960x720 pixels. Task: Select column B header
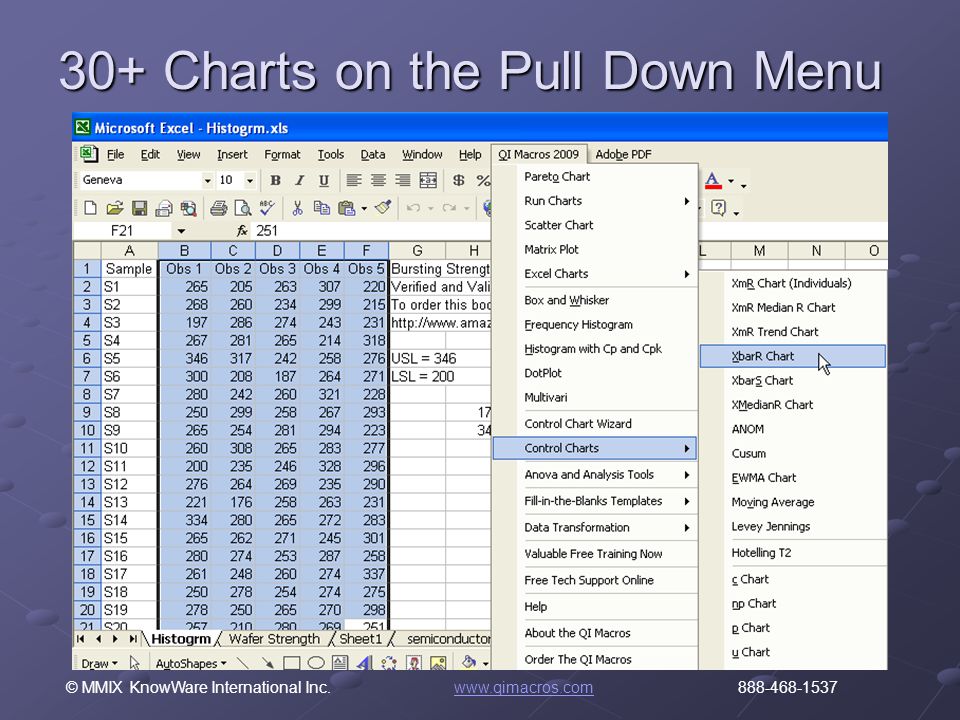[x=184, y=250]
